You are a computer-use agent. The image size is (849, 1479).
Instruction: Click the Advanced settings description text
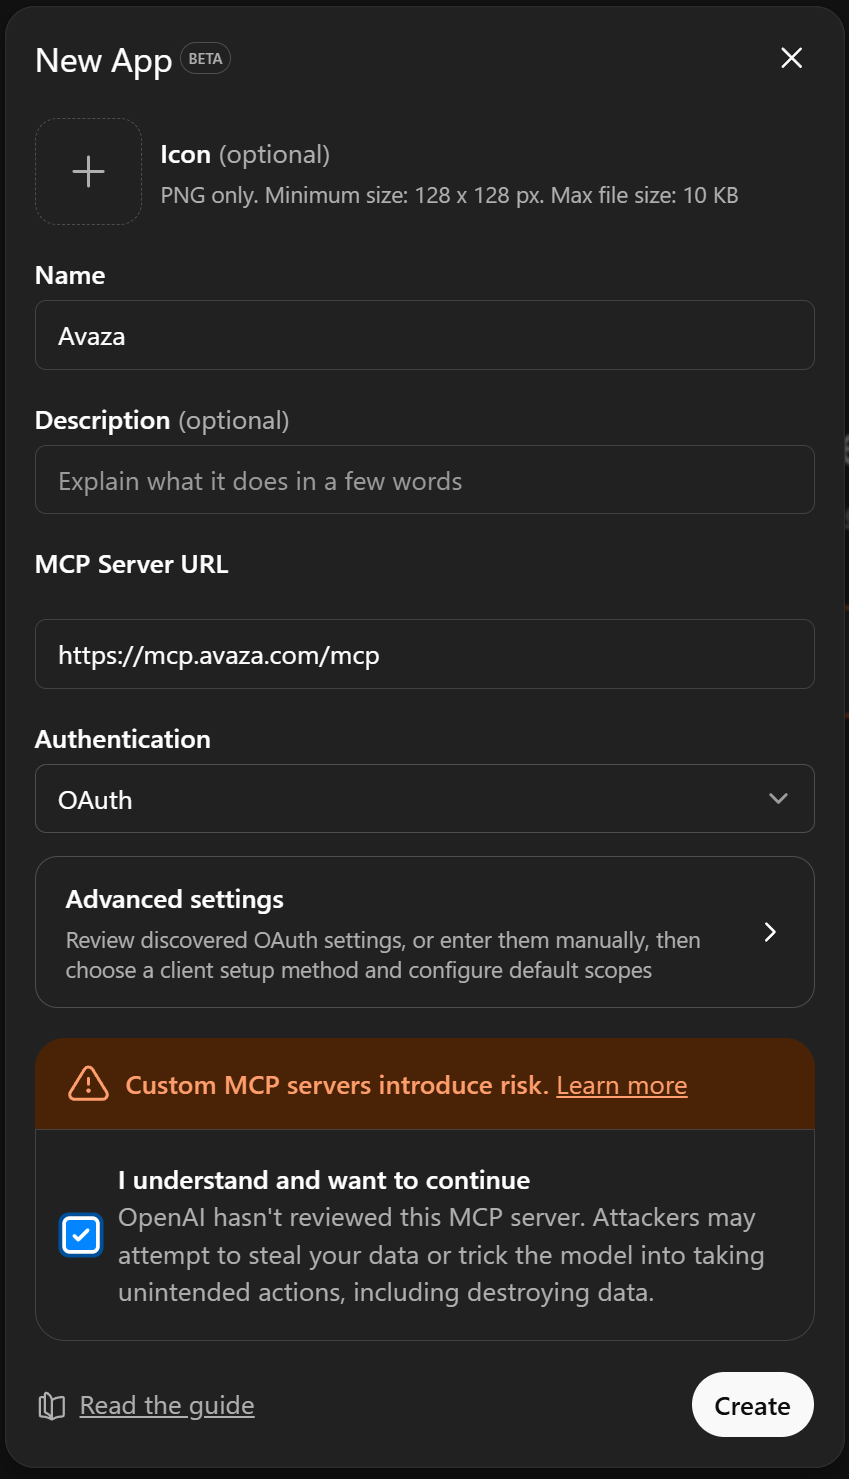(x=382, y=955)
